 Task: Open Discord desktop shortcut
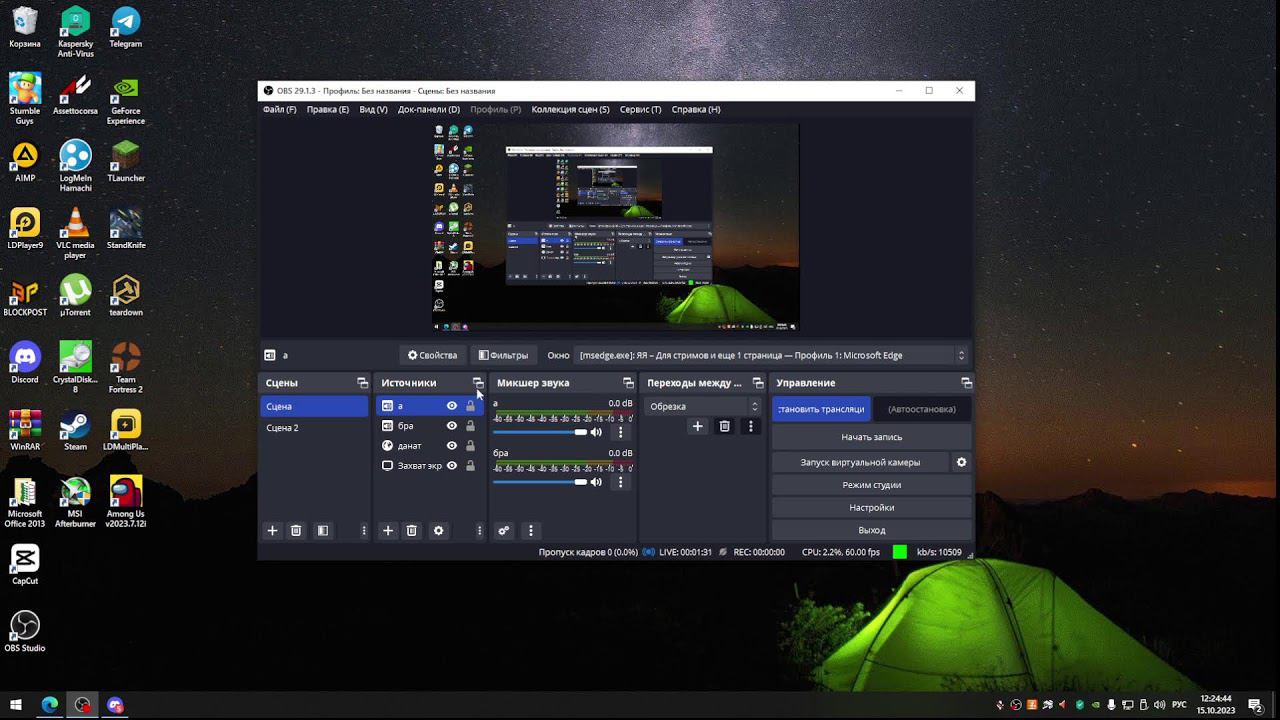[25, 363]
